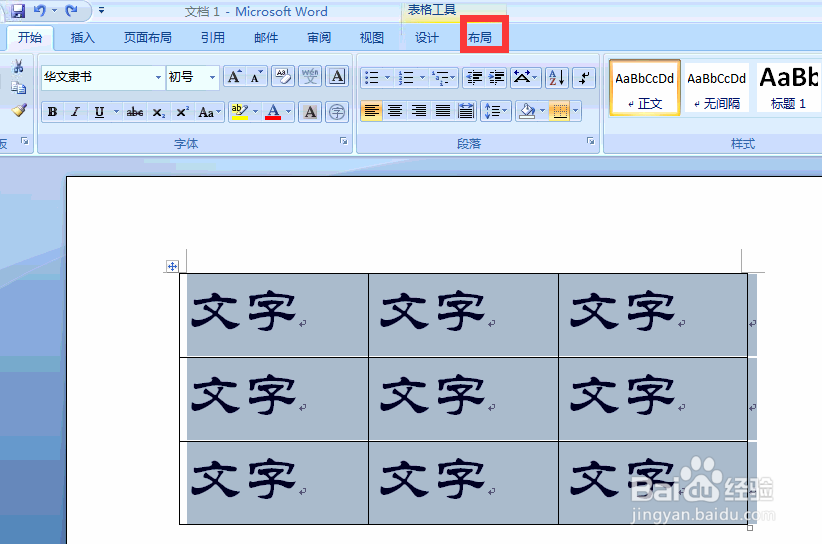This screenshot has width=822, height=544.
Task: Open the quick access toolbar customize arrow
Action: click(101, 10)
